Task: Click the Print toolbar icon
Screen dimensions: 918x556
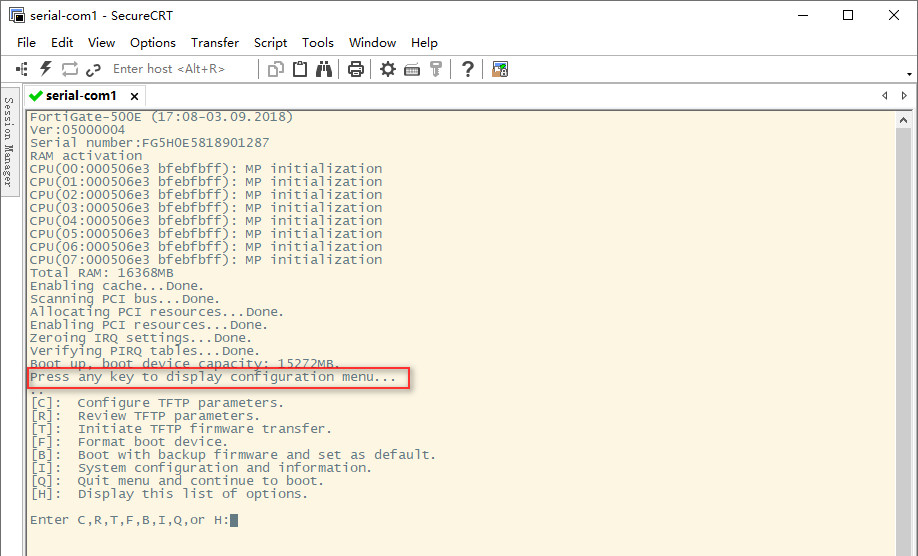Action: (355, 69)
